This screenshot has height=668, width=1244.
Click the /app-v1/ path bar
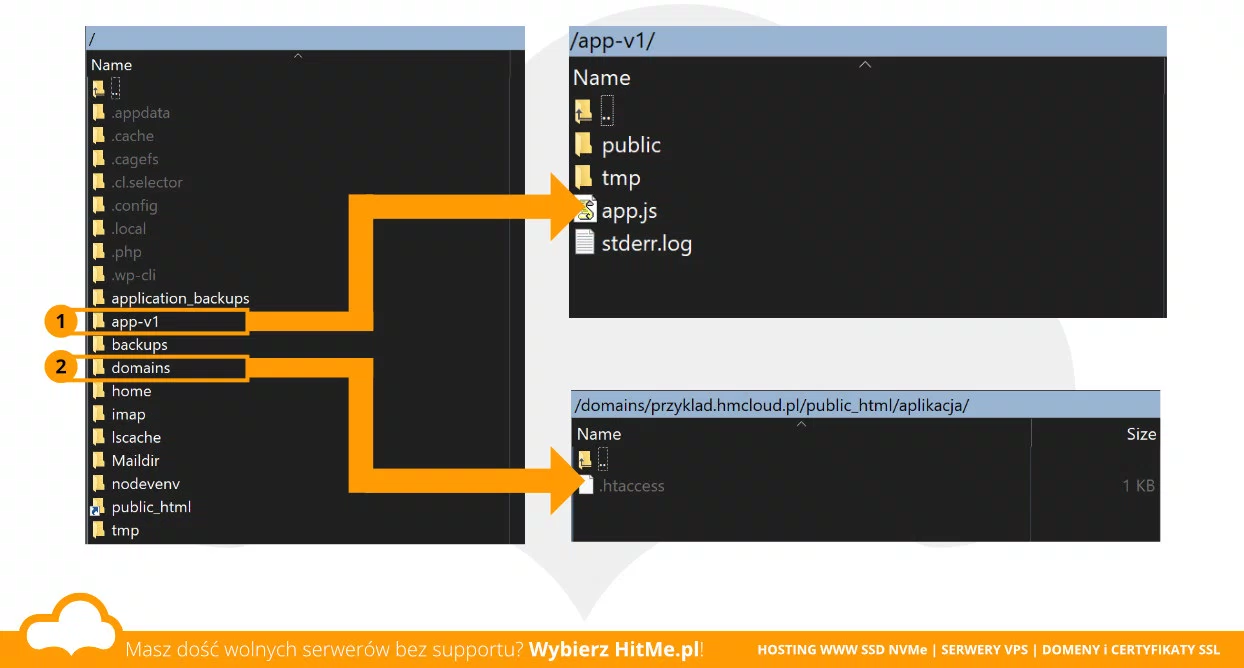pyautogui.click(x=868, y=42)
